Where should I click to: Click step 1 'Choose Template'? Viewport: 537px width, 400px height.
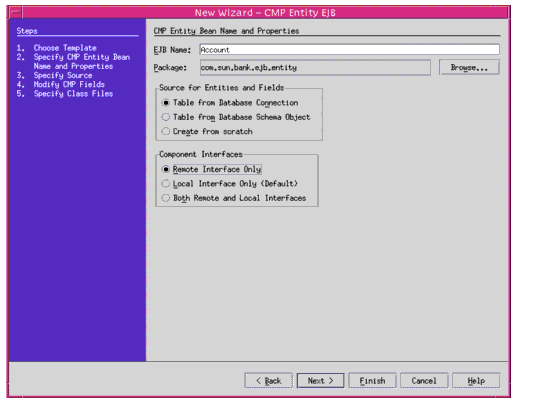[65, 48]
